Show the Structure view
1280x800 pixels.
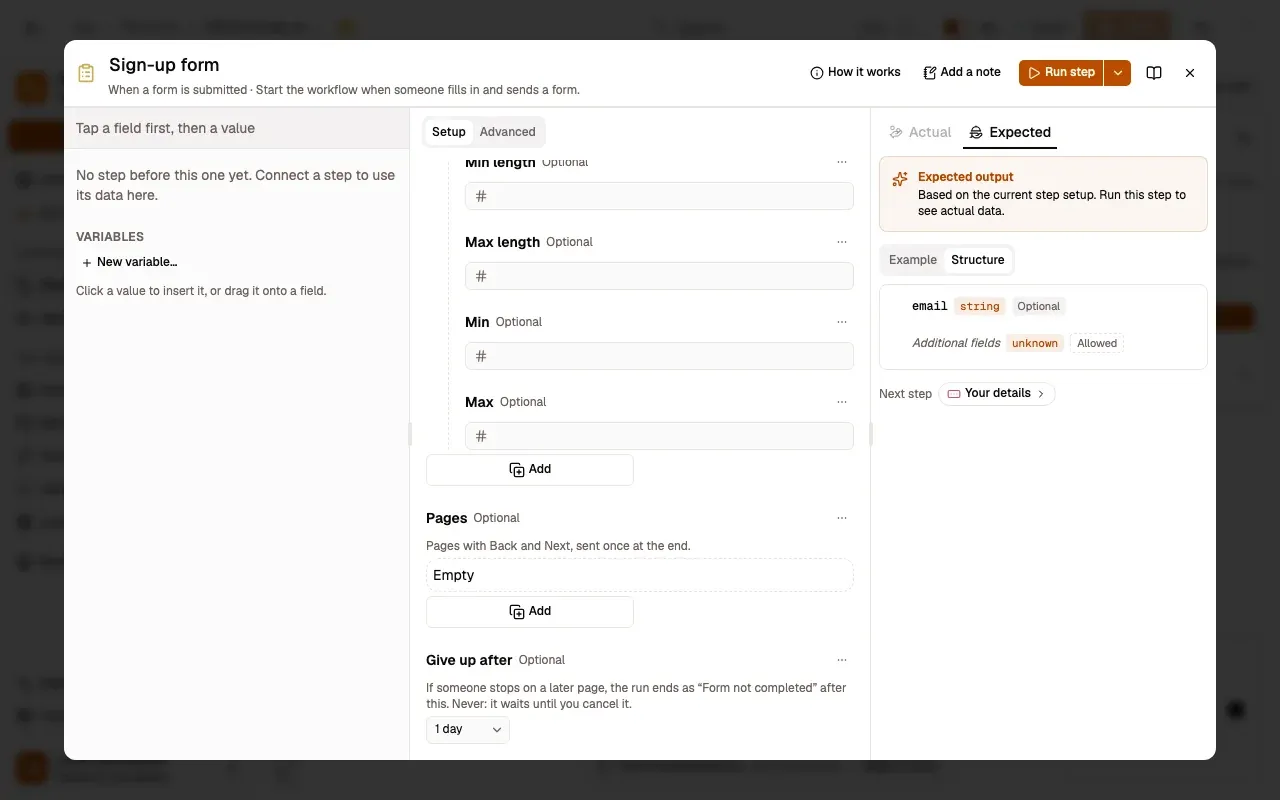click(978, 260)
